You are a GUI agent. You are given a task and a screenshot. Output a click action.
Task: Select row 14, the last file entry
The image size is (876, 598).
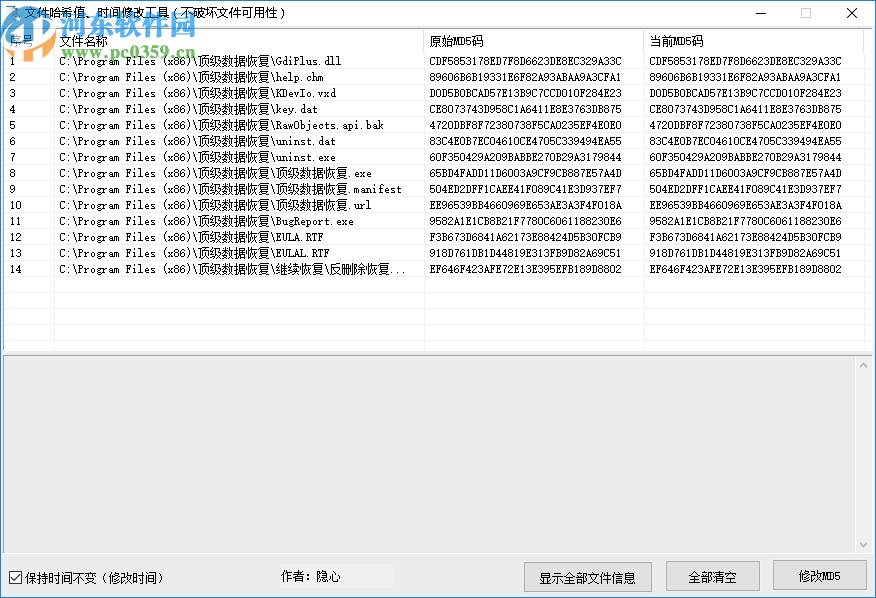[x=200, y=268]
